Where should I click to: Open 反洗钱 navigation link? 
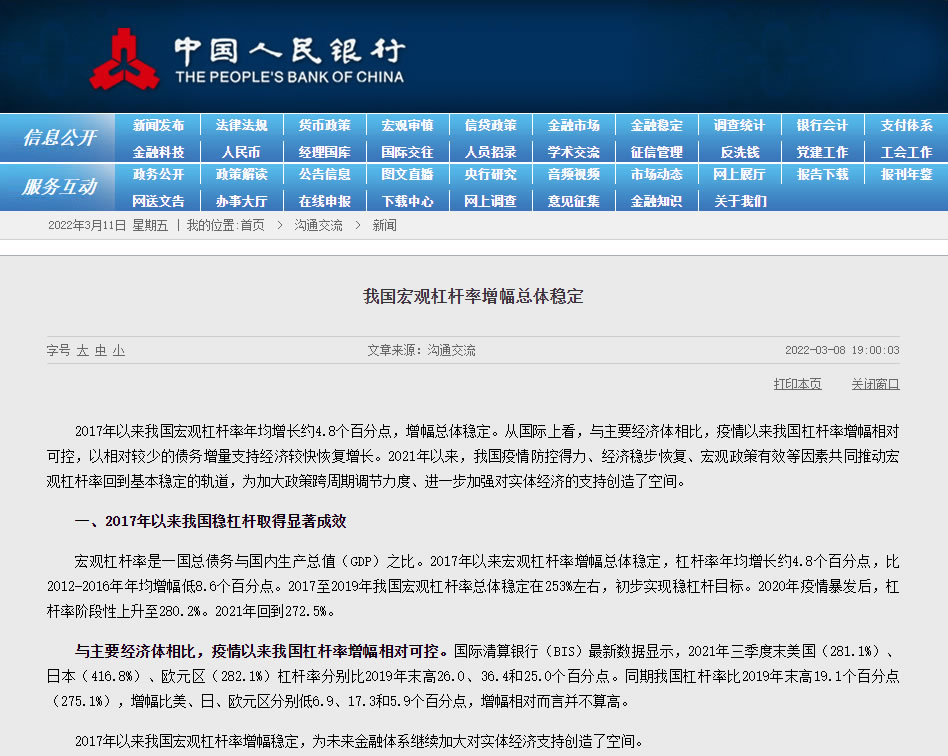click(x=739, y=152)
